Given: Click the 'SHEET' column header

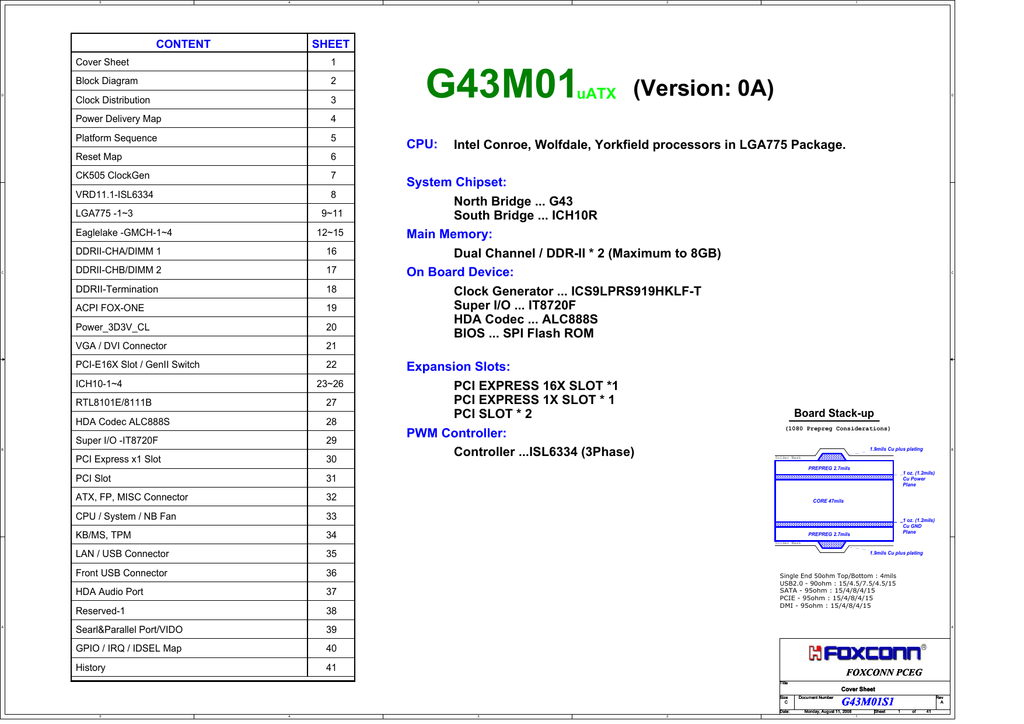Looking at the screenshot, I should pyautogui.click(x=330, y=44).
